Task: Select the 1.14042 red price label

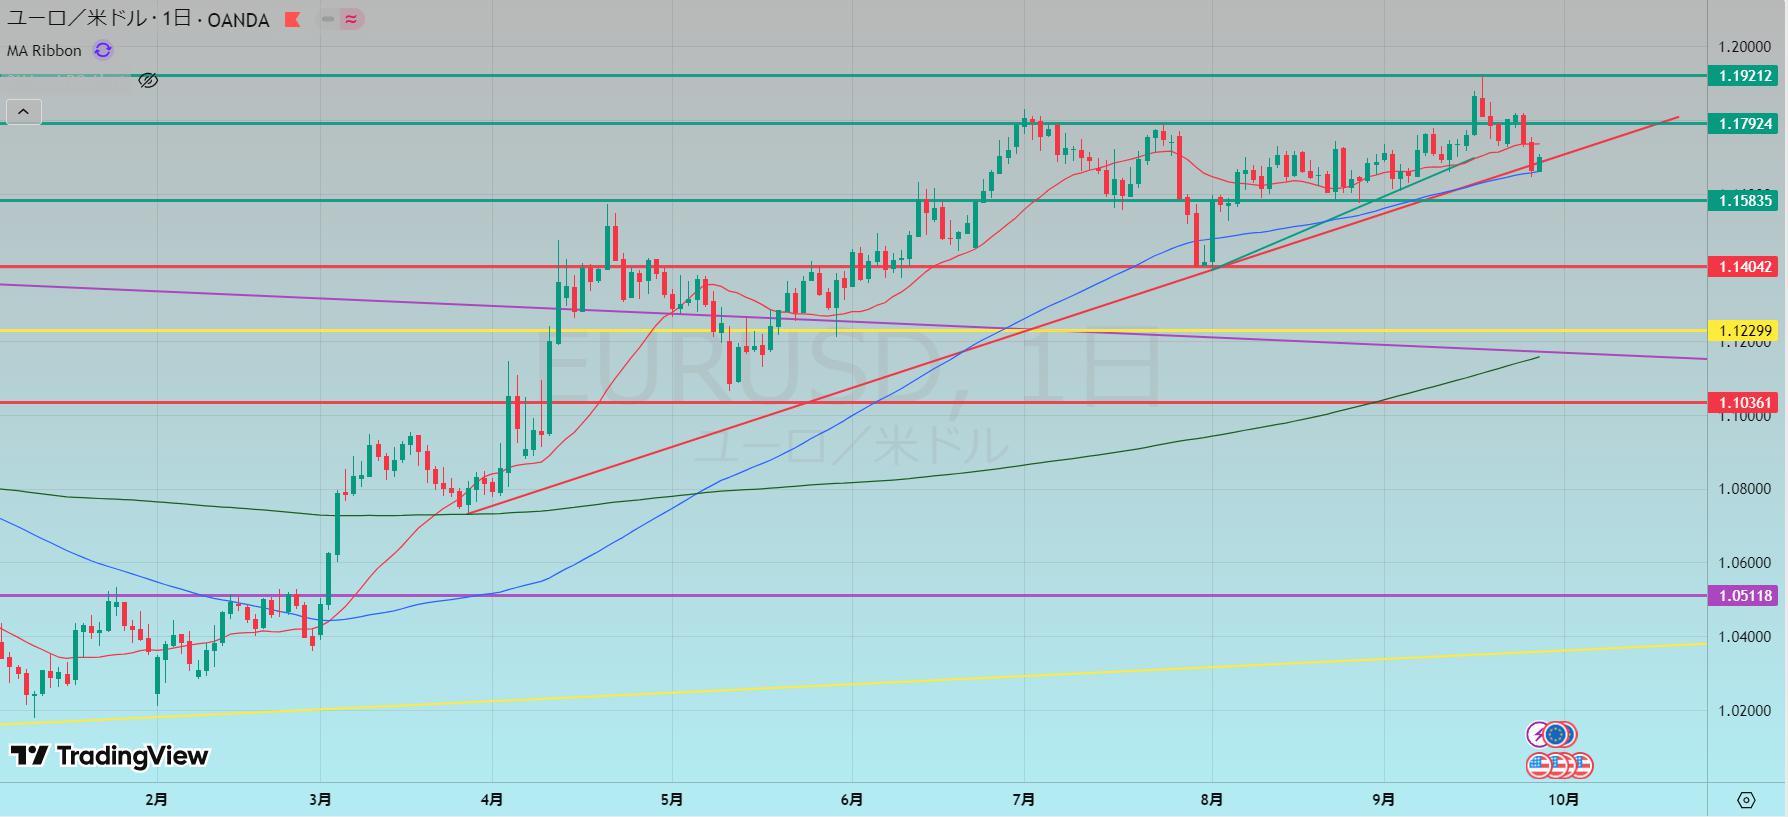Action: 1746,267
